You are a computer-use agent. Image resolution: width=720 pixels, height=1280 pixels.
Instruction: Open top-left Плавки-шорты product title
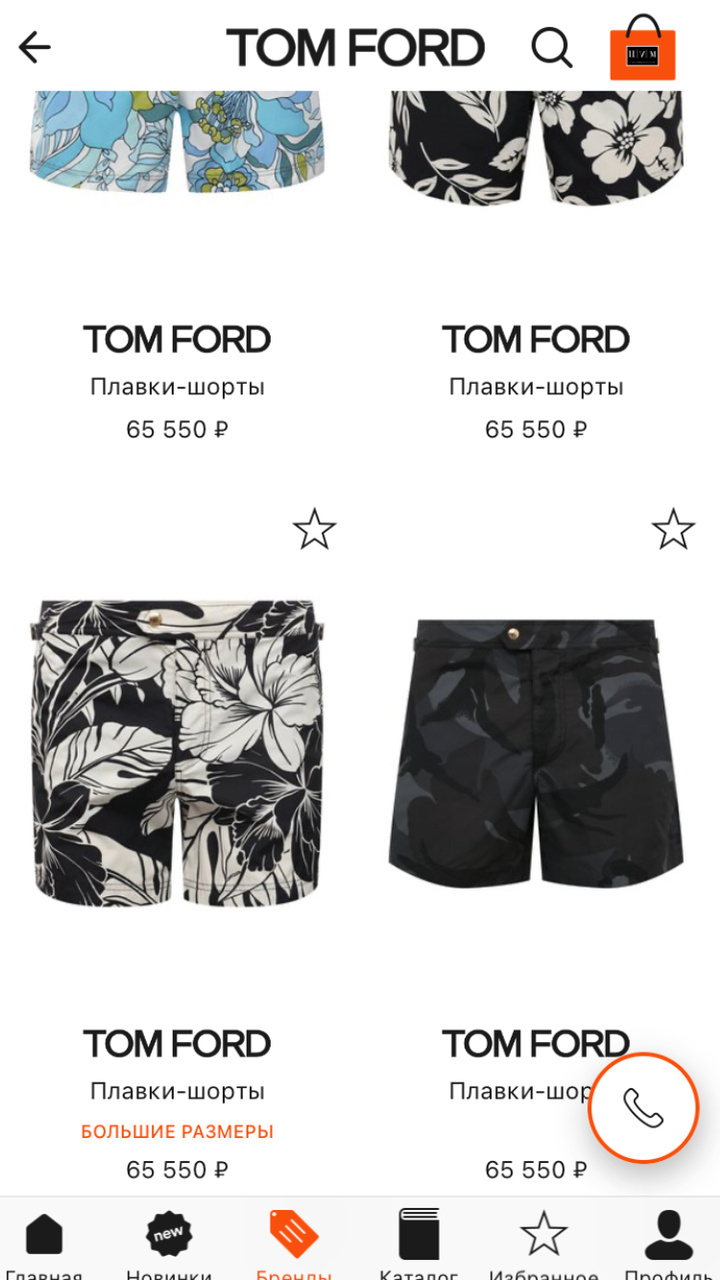click(x=177, y=387)
